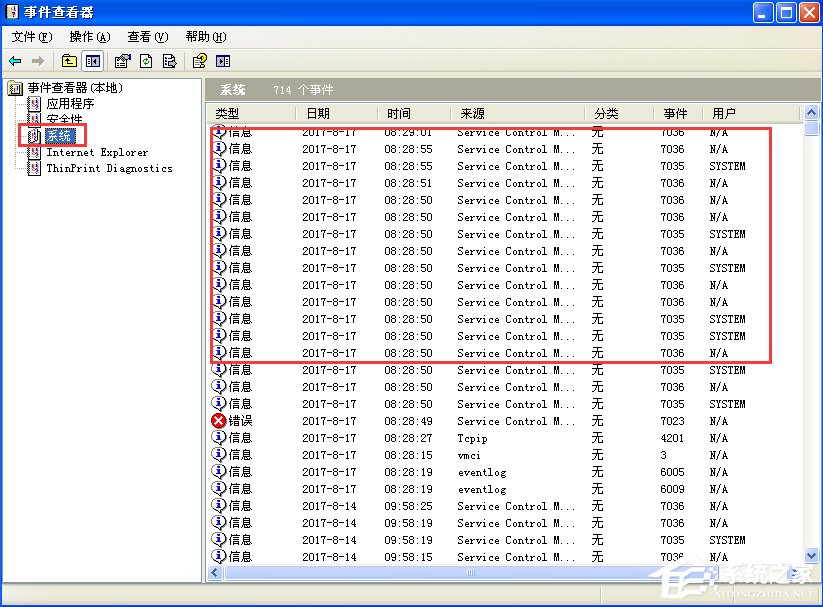
Task: Open the Help toolbar icon
Action: tap(198, 61)
